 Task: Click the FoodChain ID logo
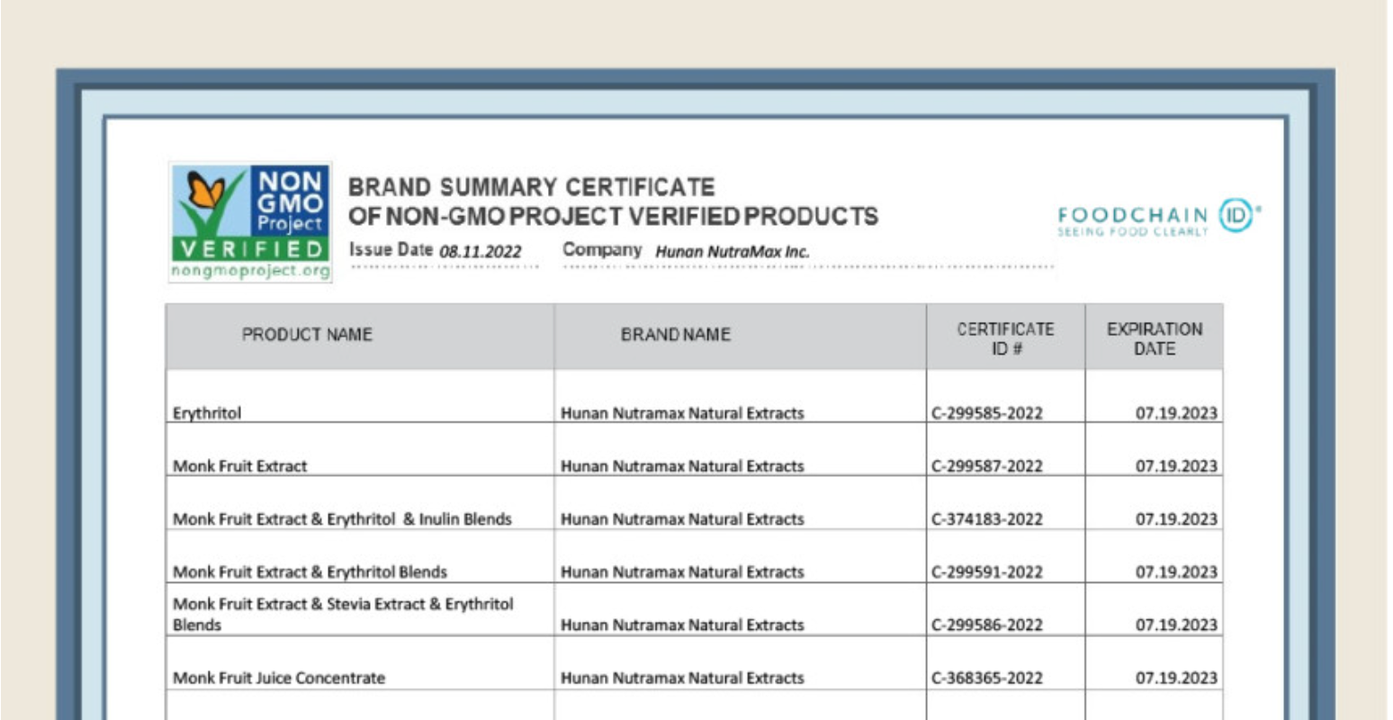pyautogui.click(x=1159, y=217)
